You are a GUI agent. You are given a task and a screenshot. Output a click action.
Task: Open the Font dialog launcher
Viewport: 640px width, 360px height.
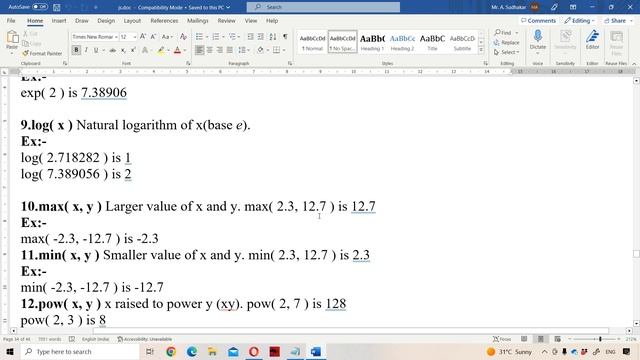[188, 64]
